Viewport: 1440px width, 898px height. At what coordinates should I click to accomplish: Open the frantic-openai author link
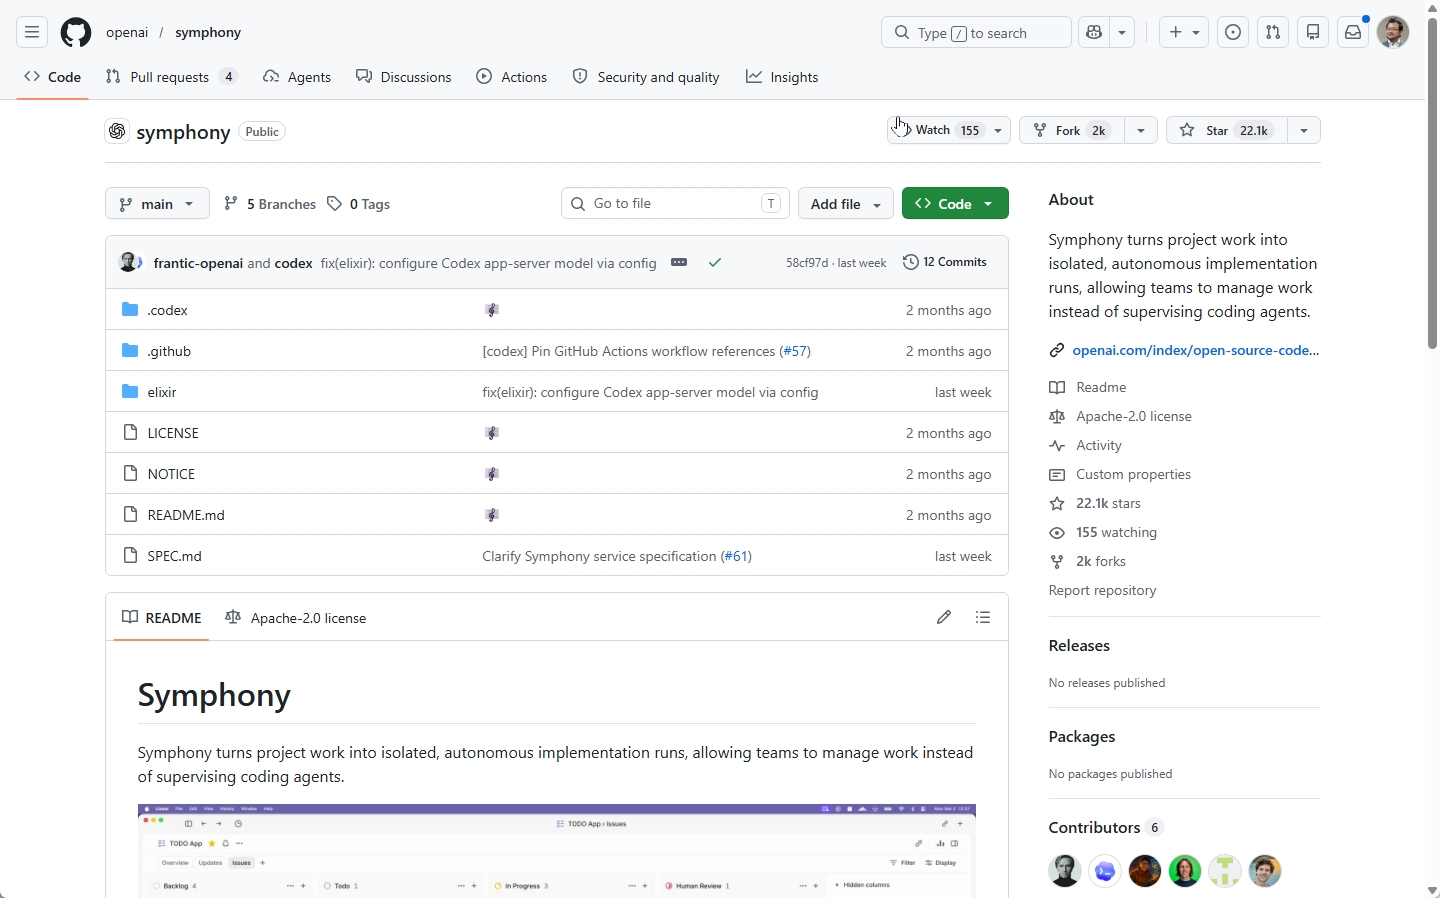coord(198,263)
